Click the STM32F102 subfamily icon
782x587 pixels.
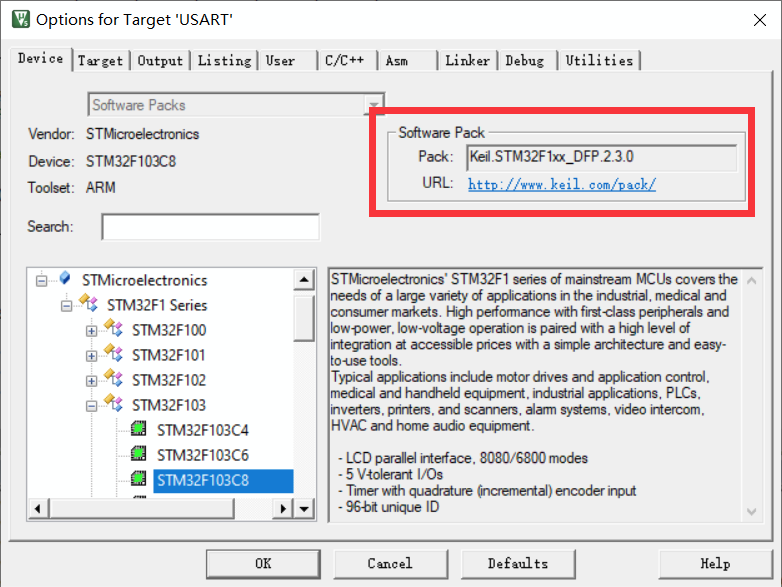tap(113, 378)
